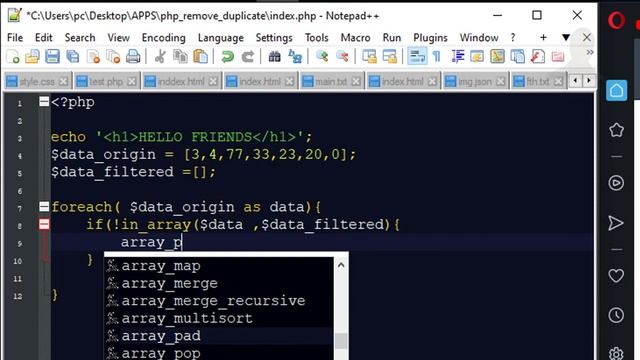Screen dimensions: 640x360
Task: Open the Macro menu
Action: tap(356, 38)
